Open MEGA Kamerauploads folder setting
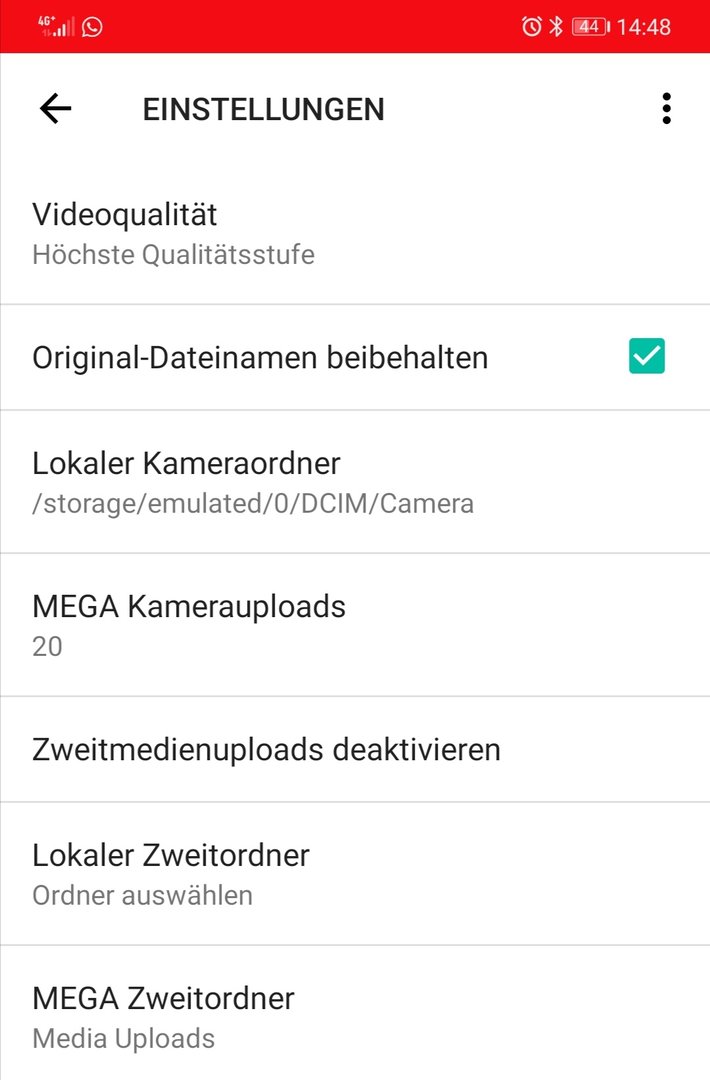710x1080 pixels. click(x=355, y=625)
